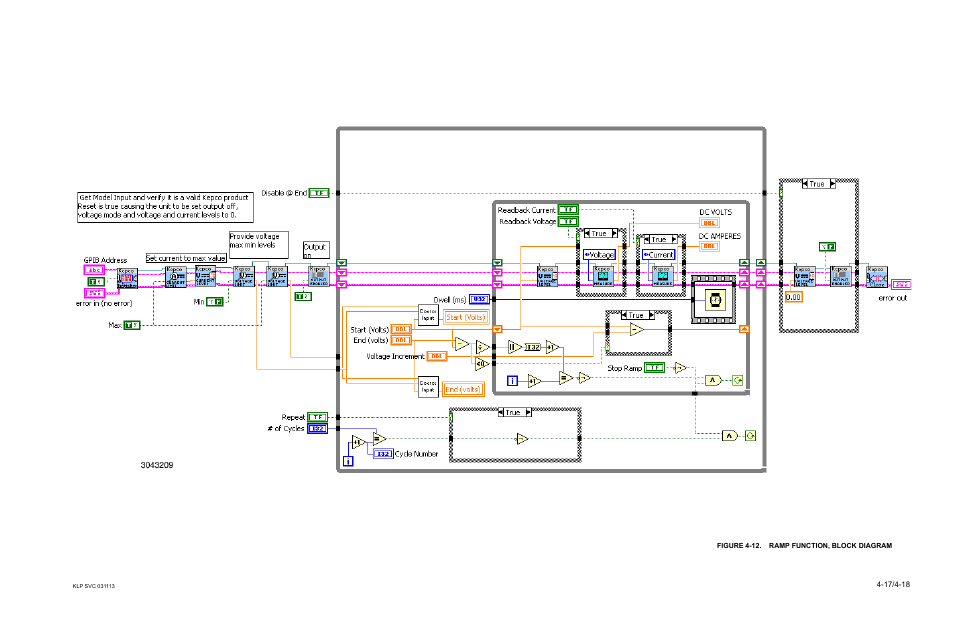954x618 pixels.
Task: Click the 'Provide voltage max min levels' comment
Action: [259, 245]
